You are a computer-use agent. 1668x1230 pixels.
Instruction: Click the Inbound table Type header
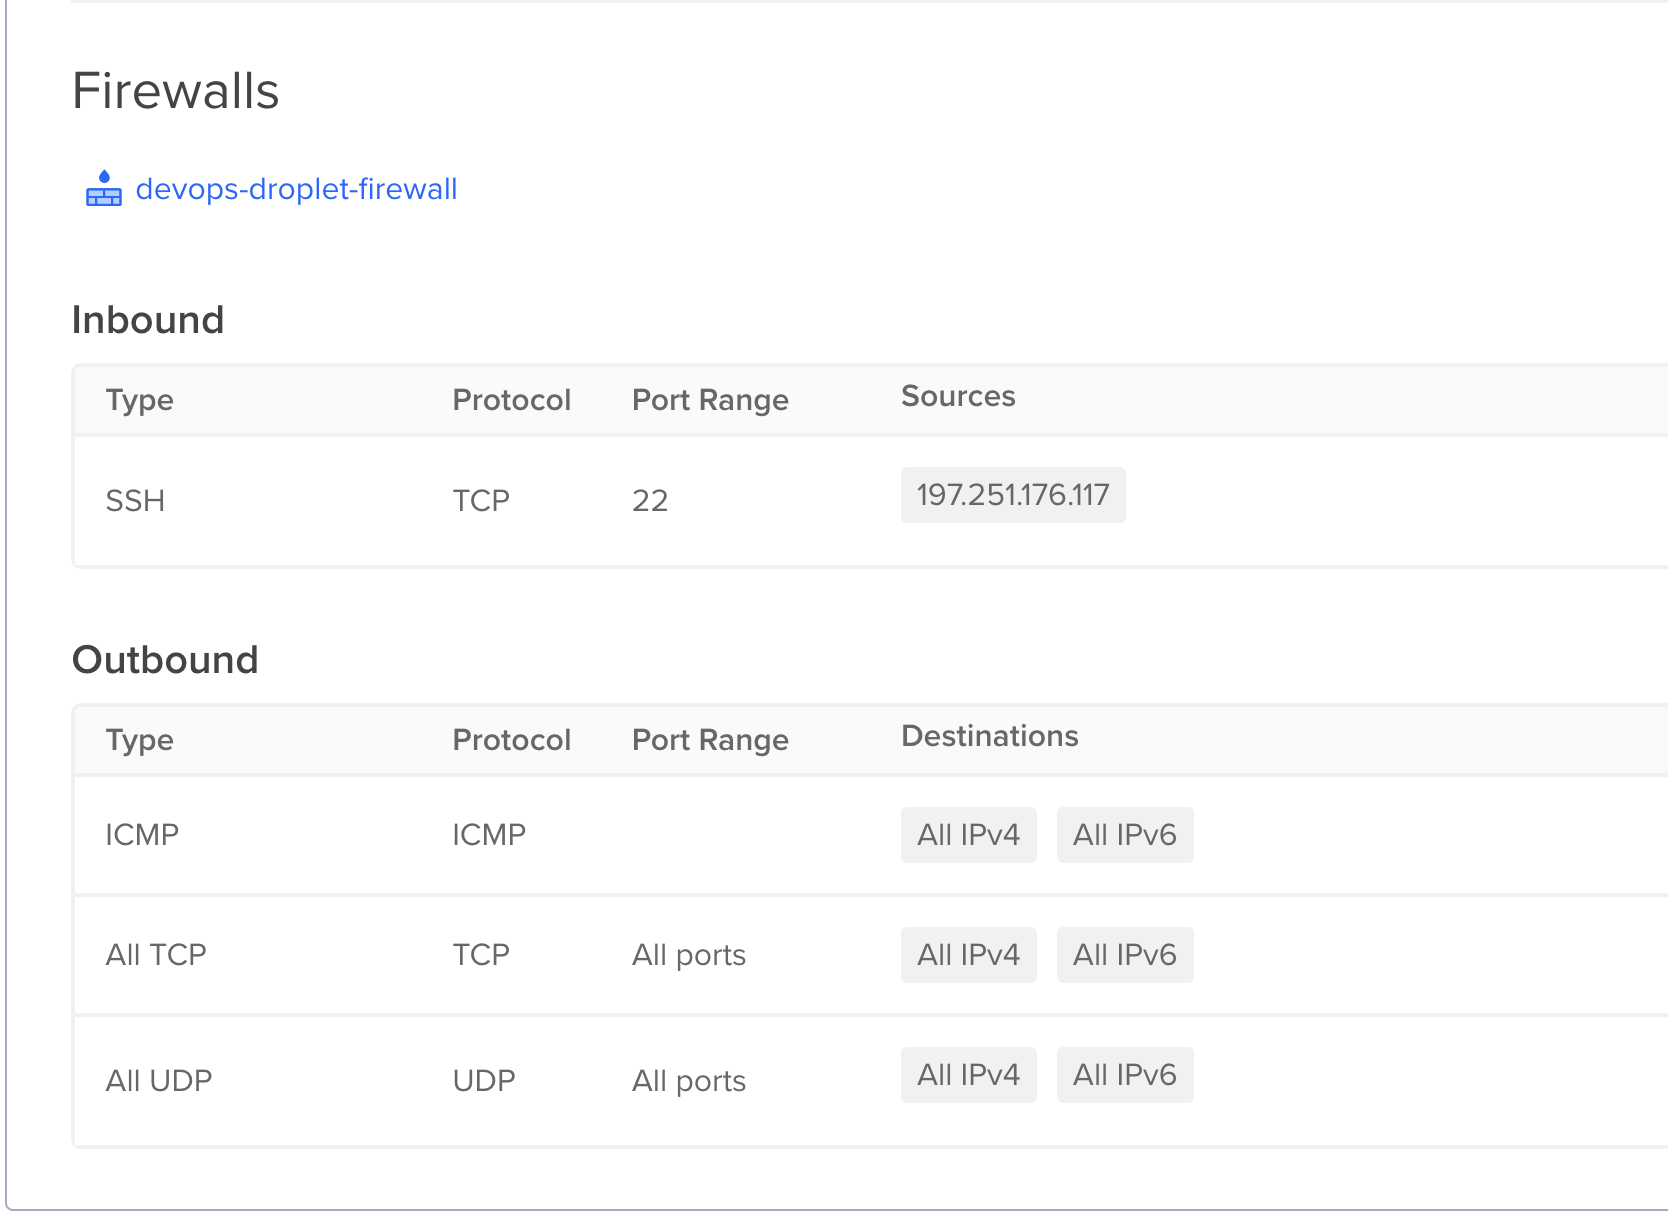[x=139, y=400]
